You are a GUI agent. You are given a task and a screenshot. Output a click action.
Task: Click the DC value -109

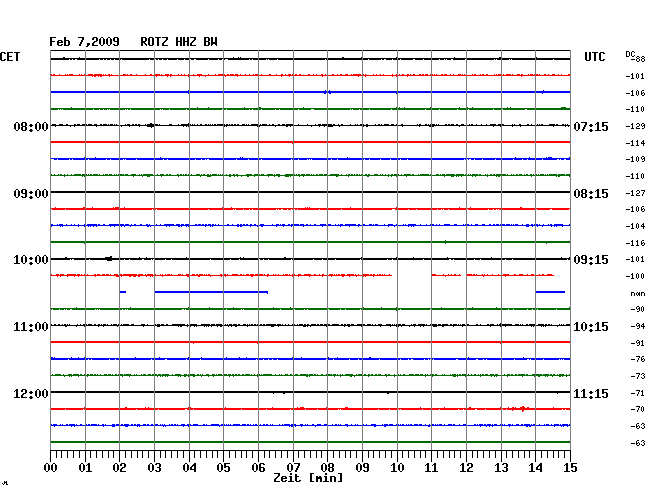point(635,159)
